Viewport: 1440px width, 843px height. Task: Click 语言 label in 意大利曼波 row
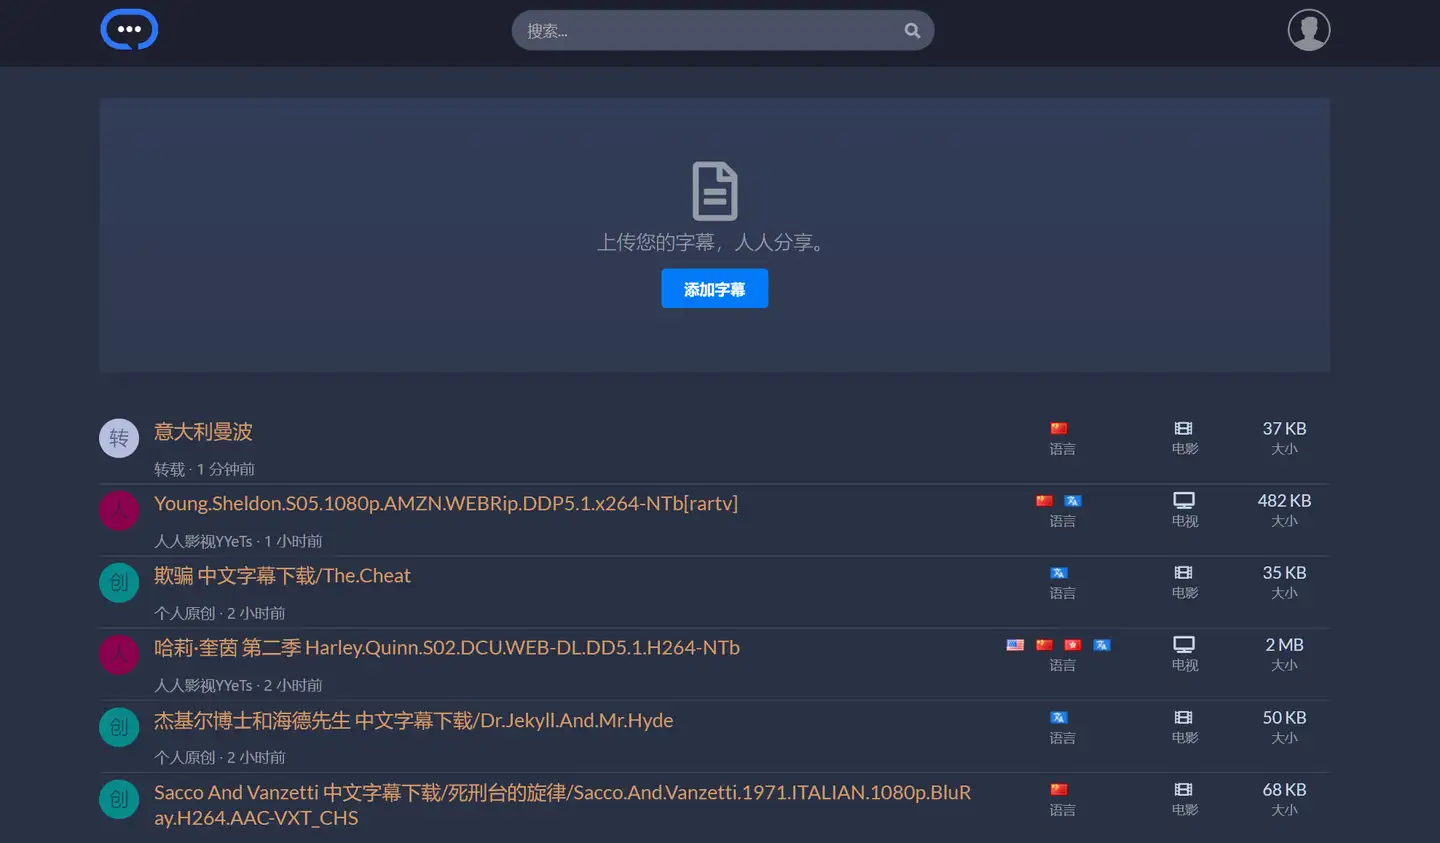click(x=1062, y=449)
